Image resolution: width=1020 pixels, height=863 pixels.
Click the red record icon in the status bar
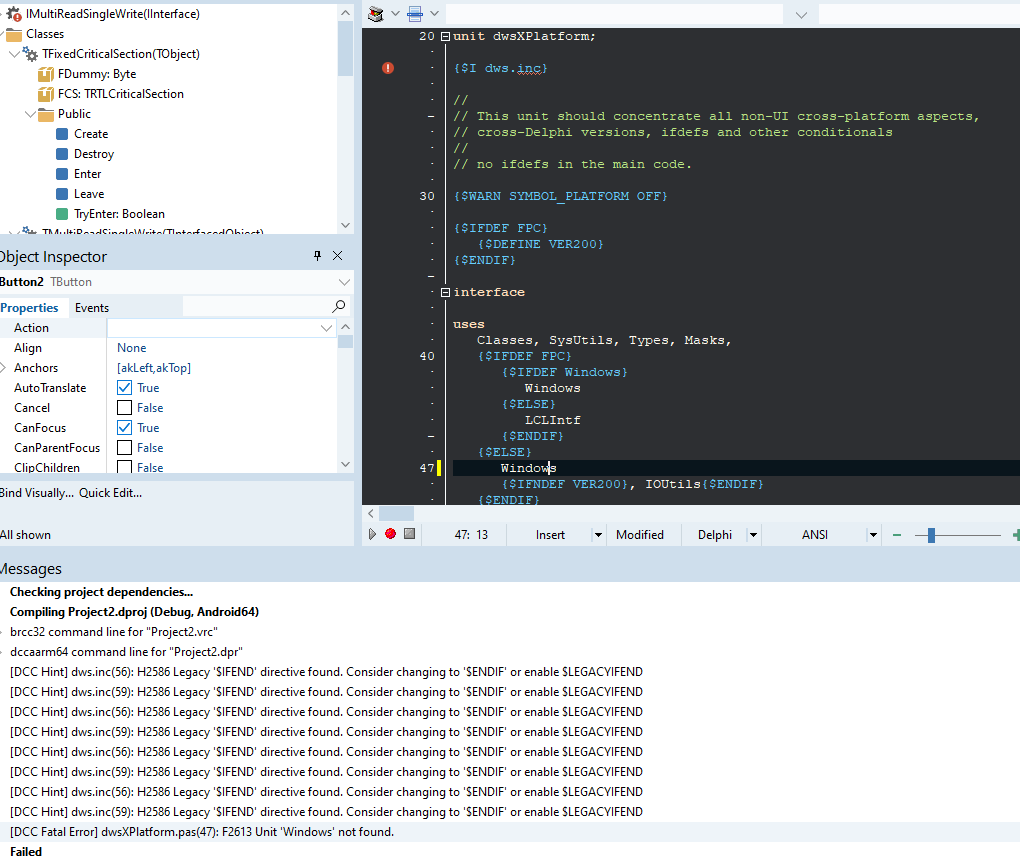(390, 534)
